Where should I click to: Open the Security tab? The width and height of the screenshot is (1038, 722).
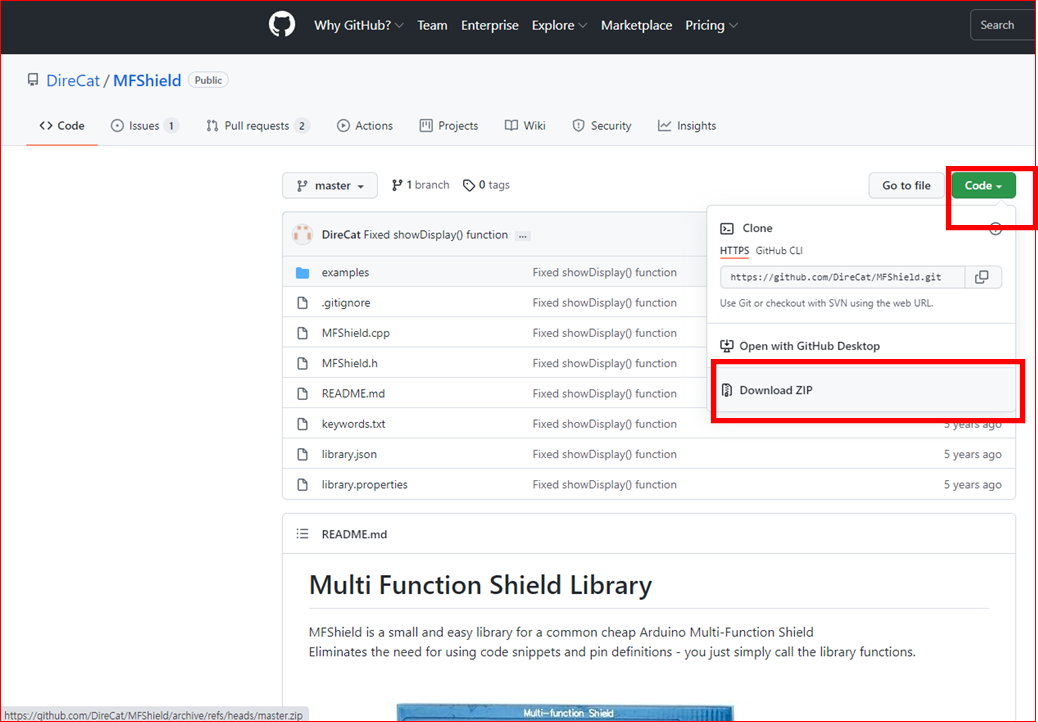602,126
